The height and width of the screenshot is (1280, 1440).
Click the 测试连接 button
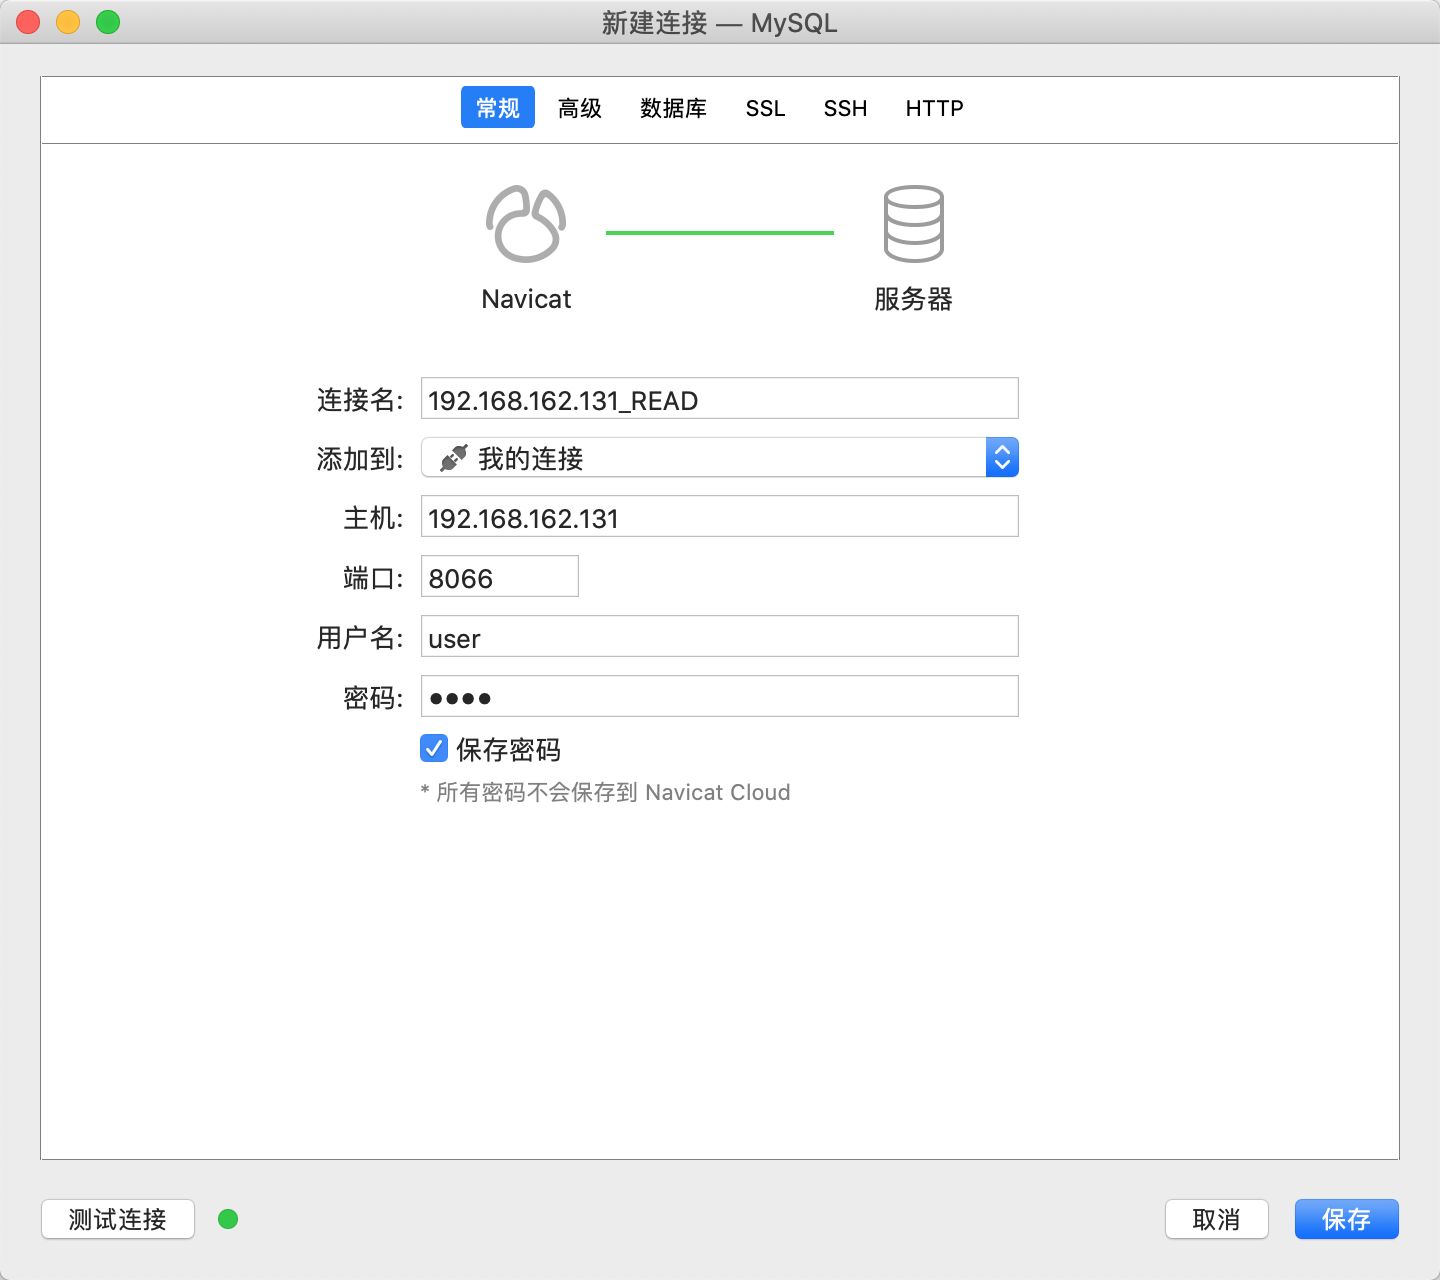tap(118, 1219)
